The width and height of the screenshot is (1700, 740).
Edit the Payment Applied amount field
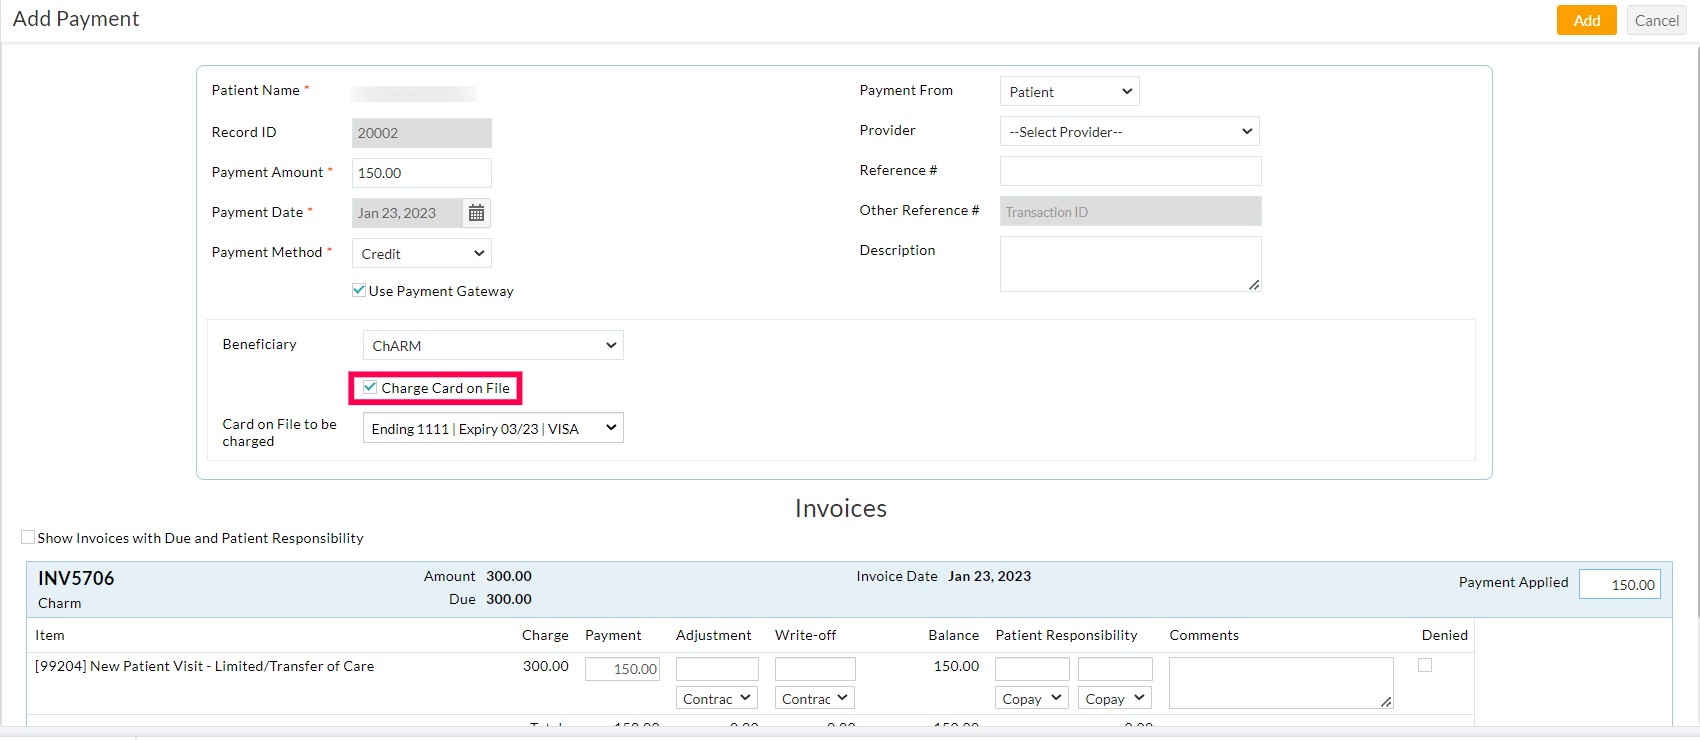coord(1619,585)
